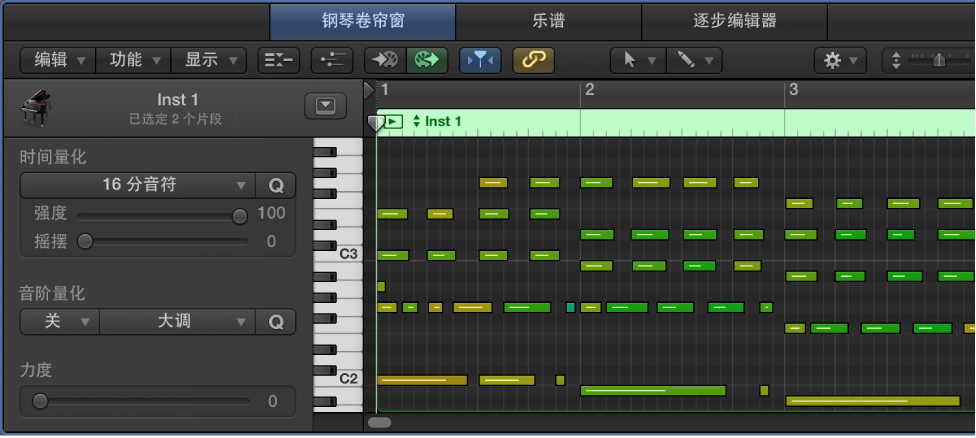Open the 大调 scale type dropdown
976x438 pixels.
(x=177, y=322)
